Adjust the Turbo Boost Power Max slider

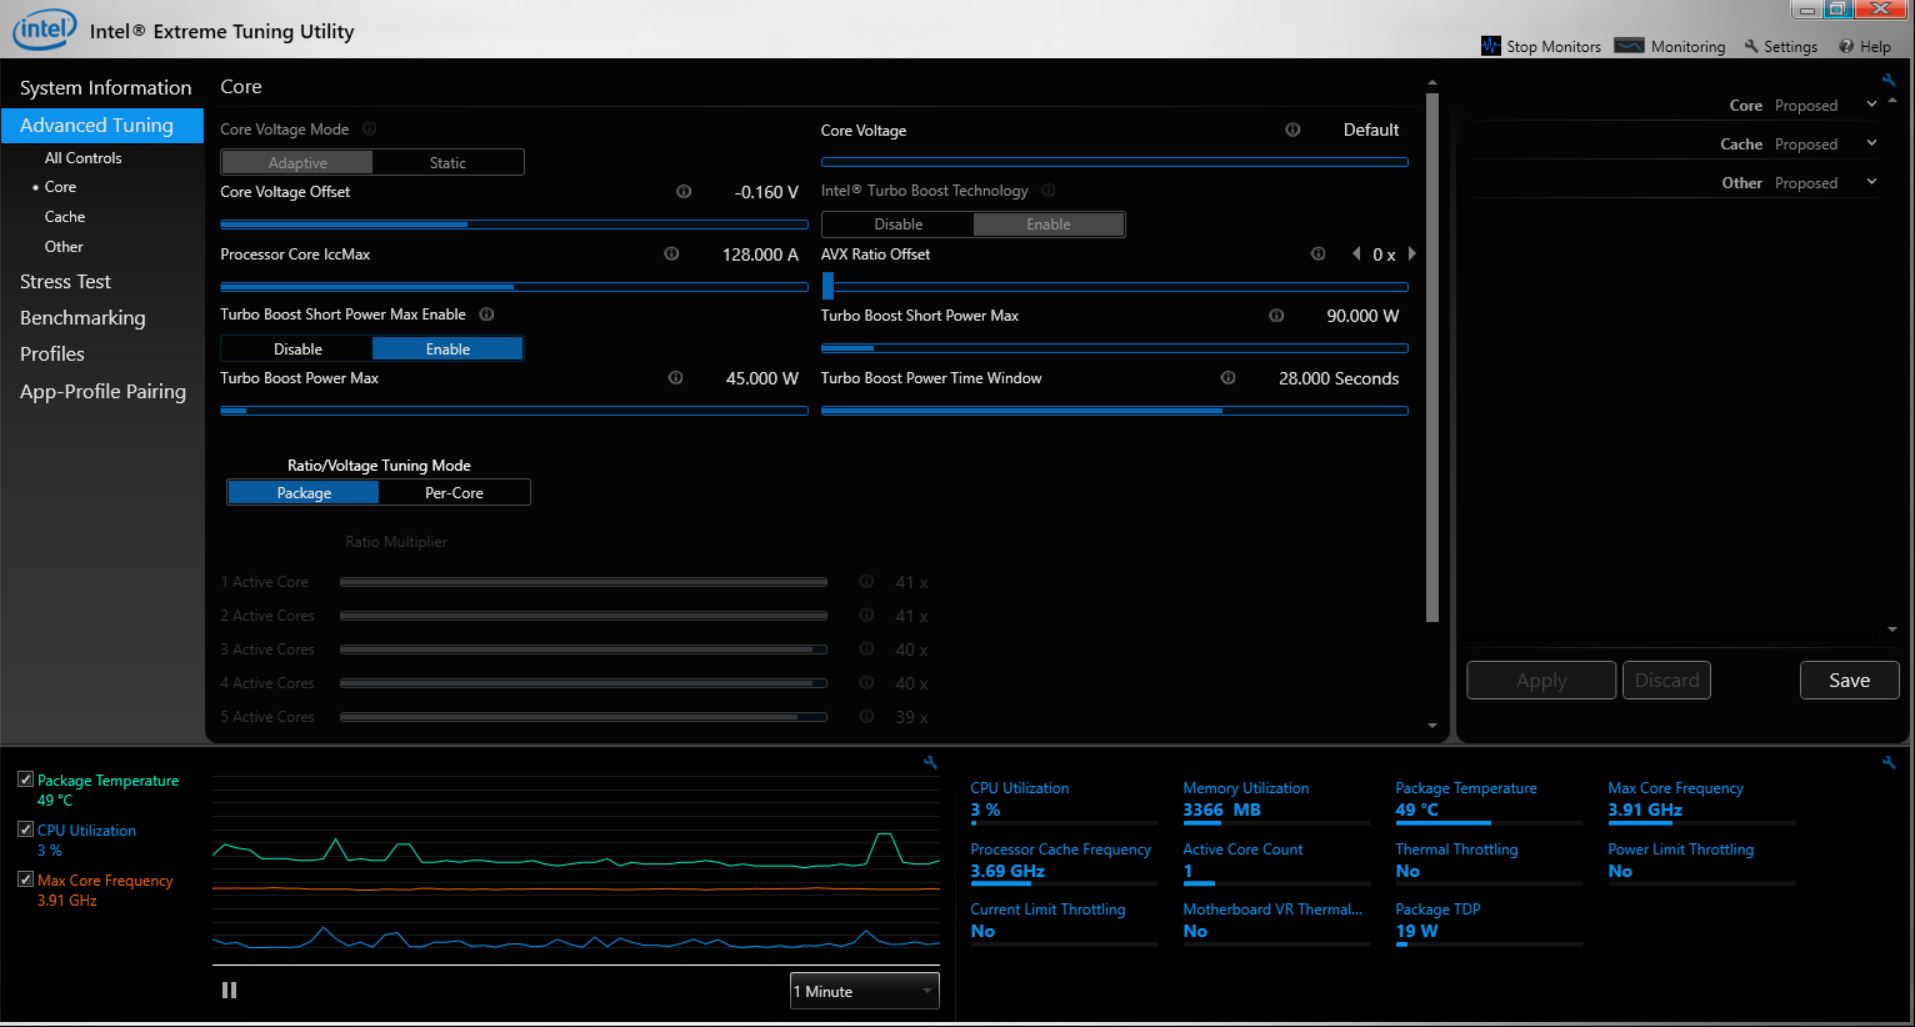click(514, 410)
